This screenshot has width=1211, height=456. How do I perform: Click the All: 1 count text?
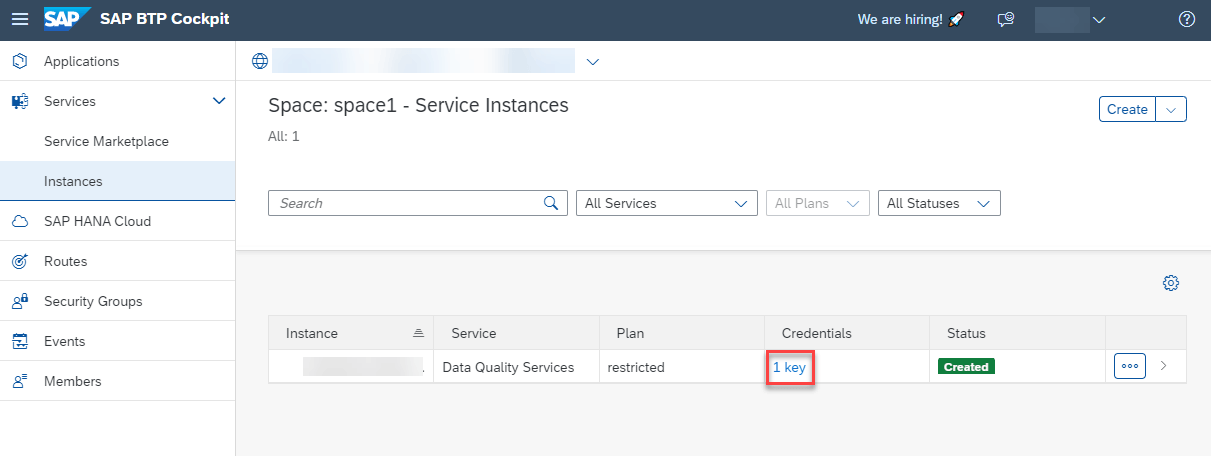[284, 136]
